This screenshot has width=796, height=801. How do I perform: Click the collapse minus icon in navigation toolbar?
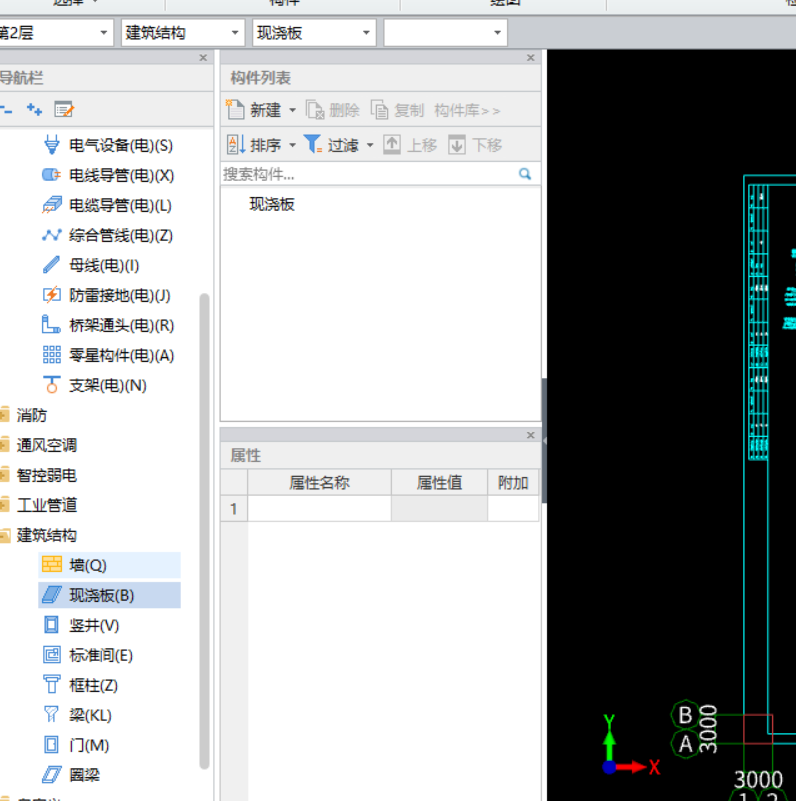[6, 109]
